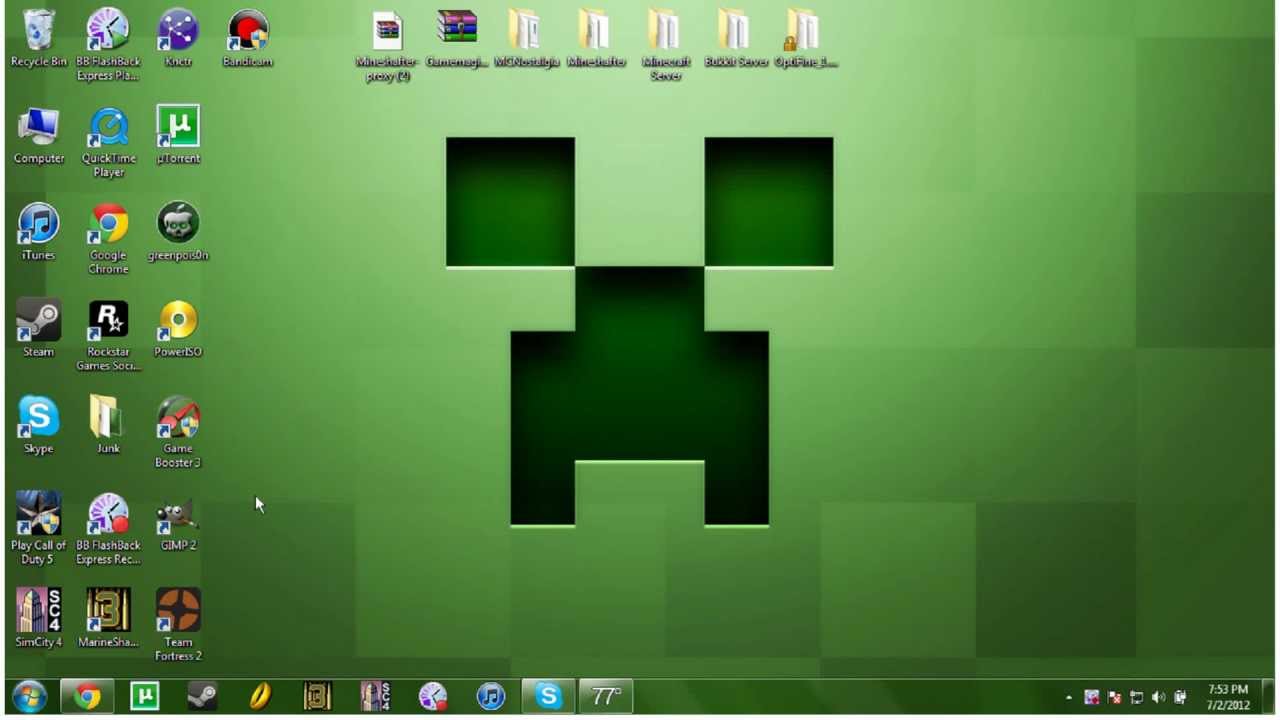Open Action Center flag with red X
This screenshot has width=1280, height=720.
[1114, 697]
